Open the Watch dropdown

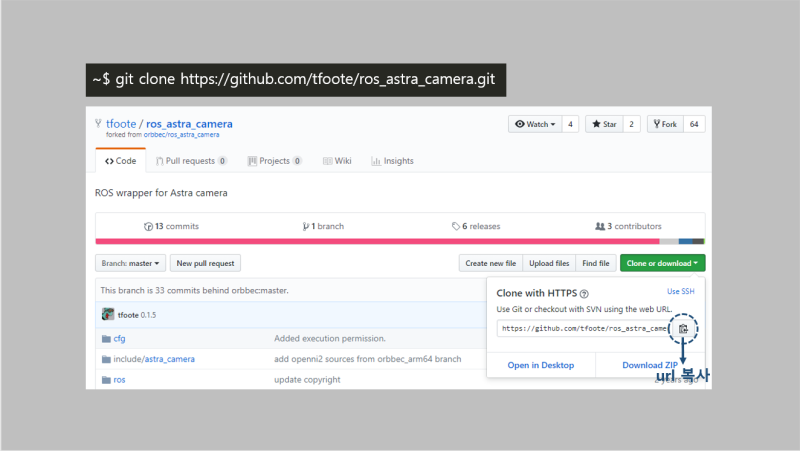click(534, 124)
